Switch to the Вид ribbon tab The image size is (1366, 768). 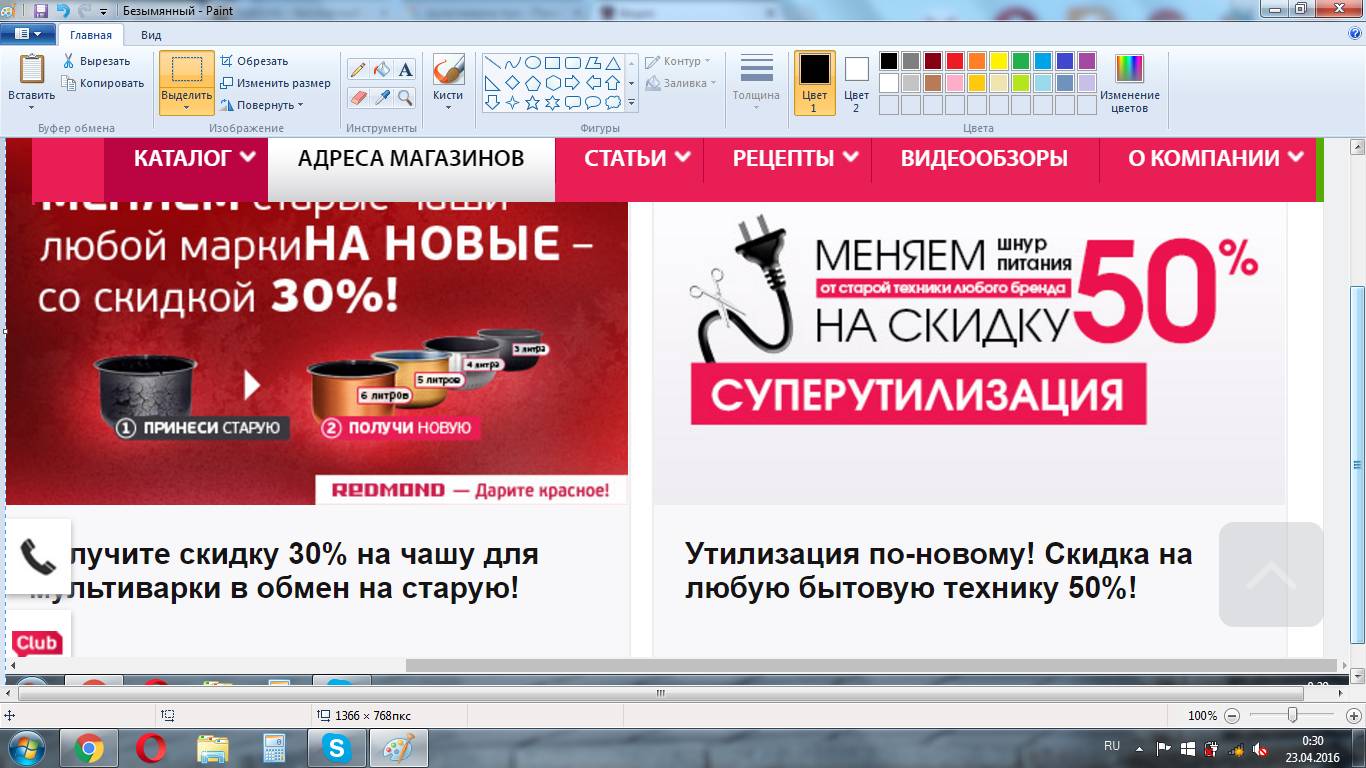pos(151,35)
